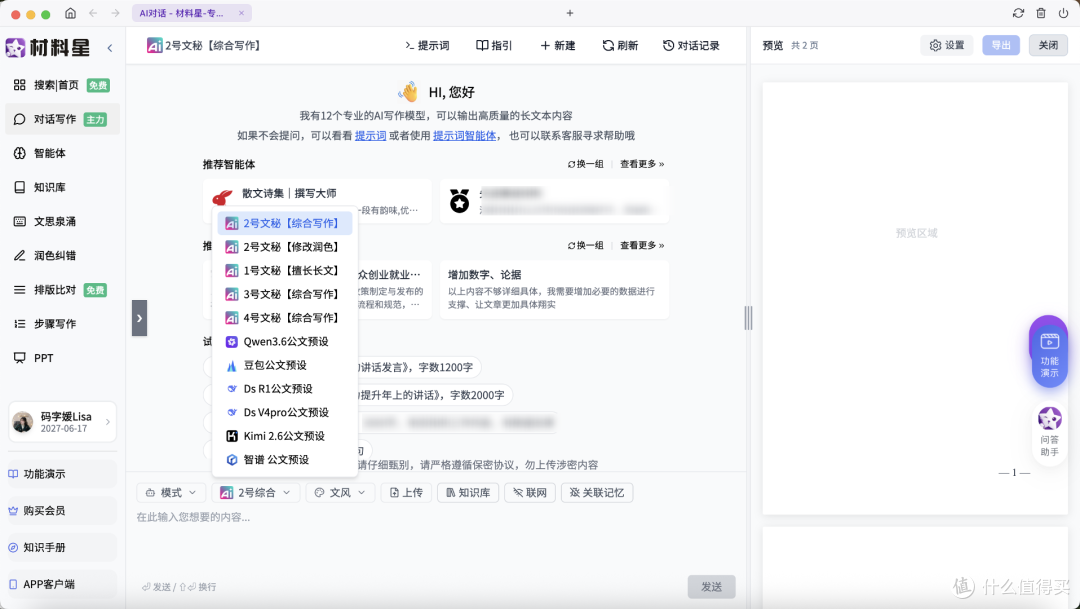Click the refresh icon in title bar
Screen dimensions: 1080x609
(1018, 13)
